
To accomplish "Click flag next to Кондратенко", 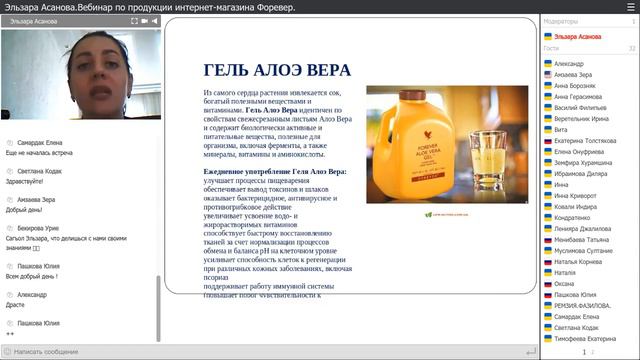I will tap(548, 218).
